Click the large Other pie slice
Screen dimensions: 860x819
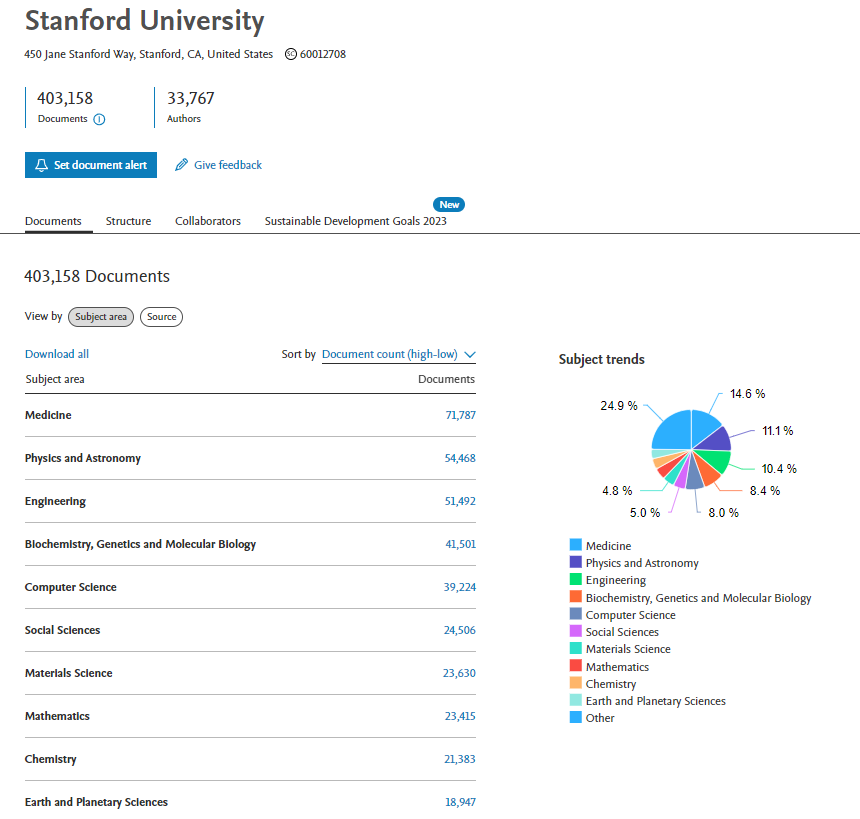(672, 431)
